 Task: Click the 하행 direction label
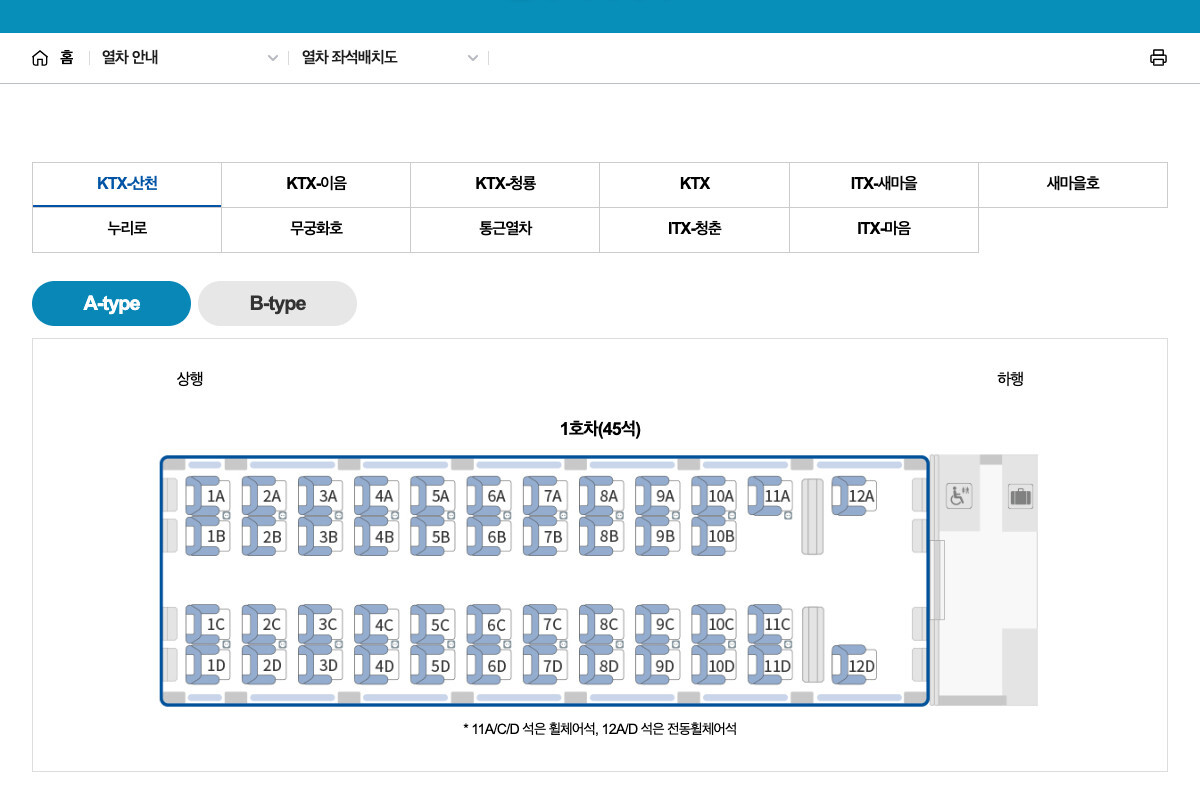pyautogui.click(x=1010, y=379)
